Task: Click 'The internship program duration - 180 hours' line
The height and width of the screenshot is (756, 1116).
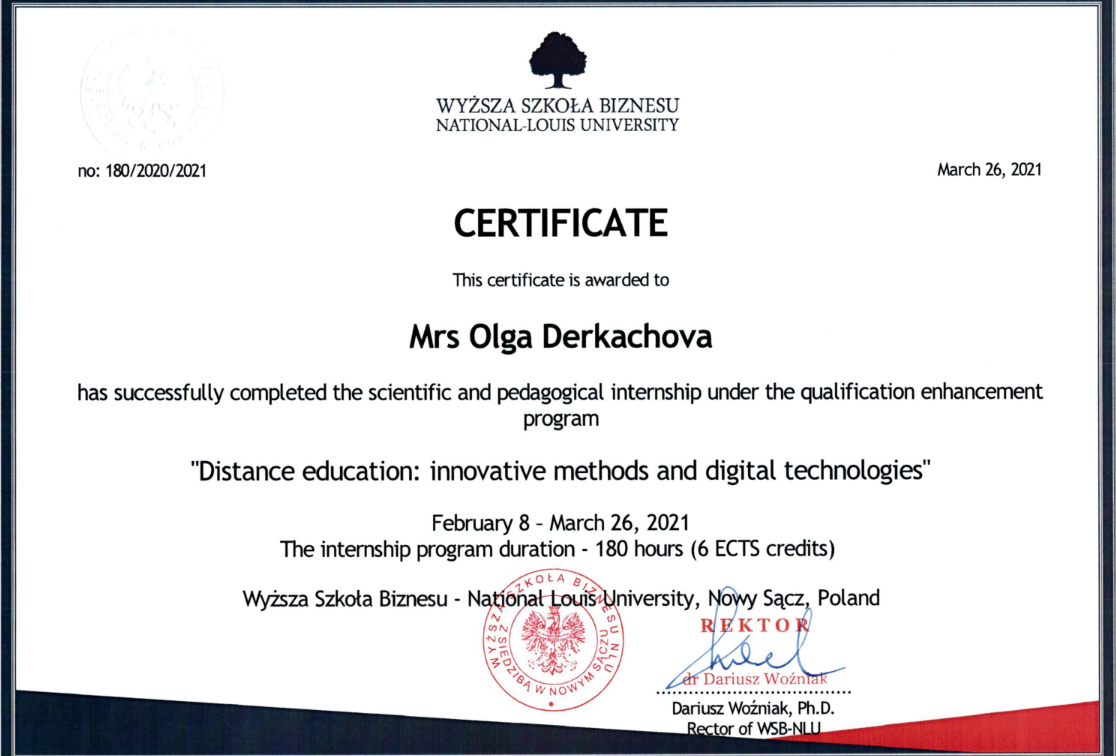Action: tap(557, 550)
